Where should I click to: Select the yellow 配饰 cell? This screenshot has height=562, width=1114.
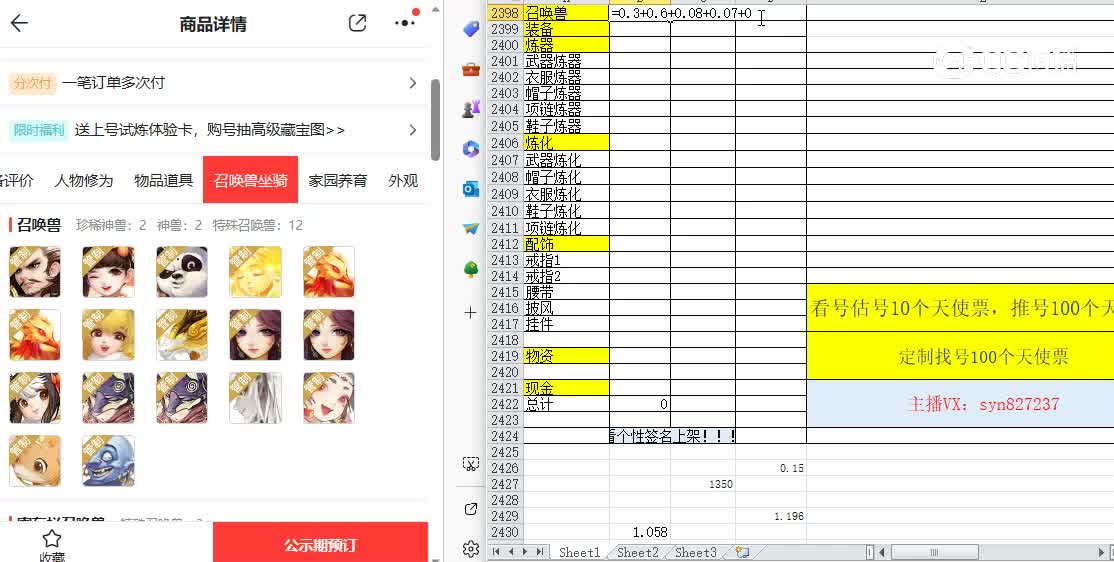click(x=566, y=244)
